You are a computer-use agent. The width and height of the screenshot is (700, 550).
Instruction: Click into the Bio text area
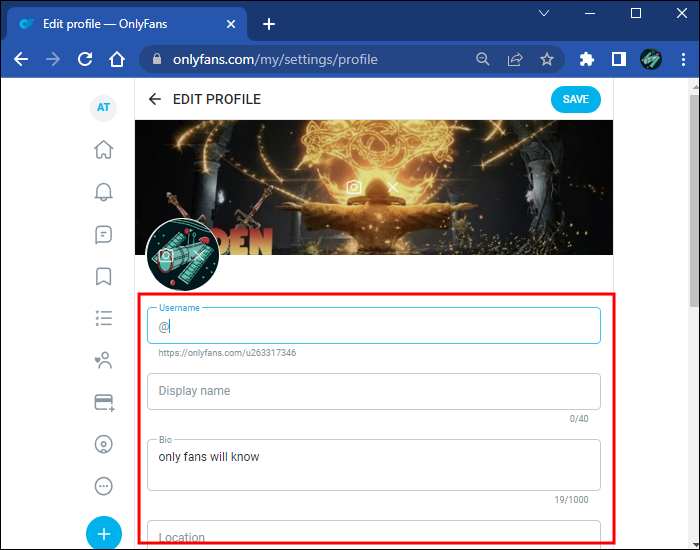374,465
